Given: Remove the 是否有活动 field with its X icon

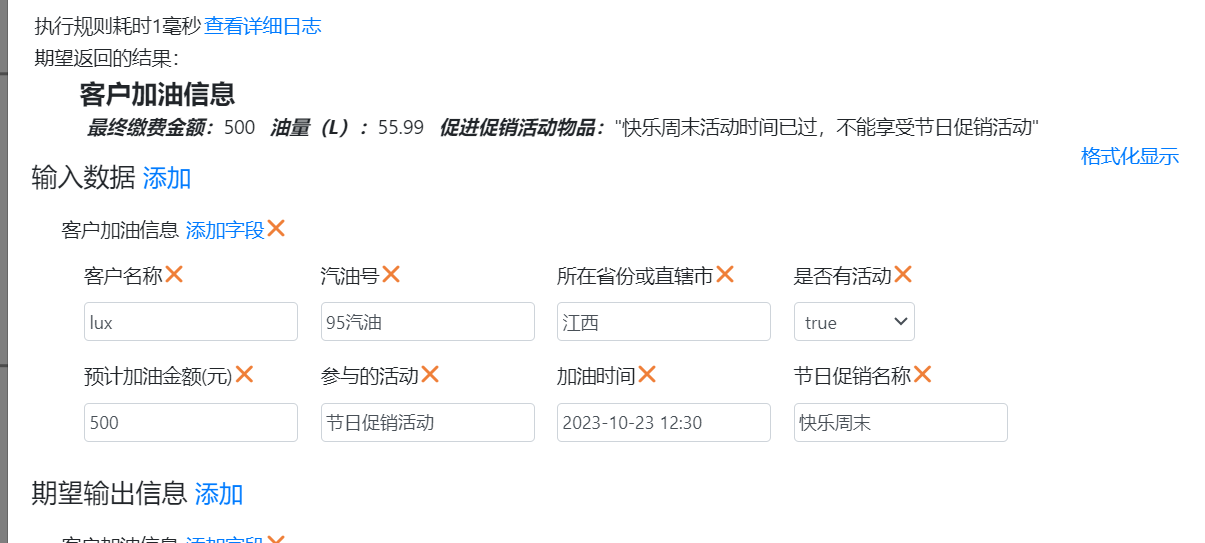Looking at the screenshot, I should click(903, 274).
